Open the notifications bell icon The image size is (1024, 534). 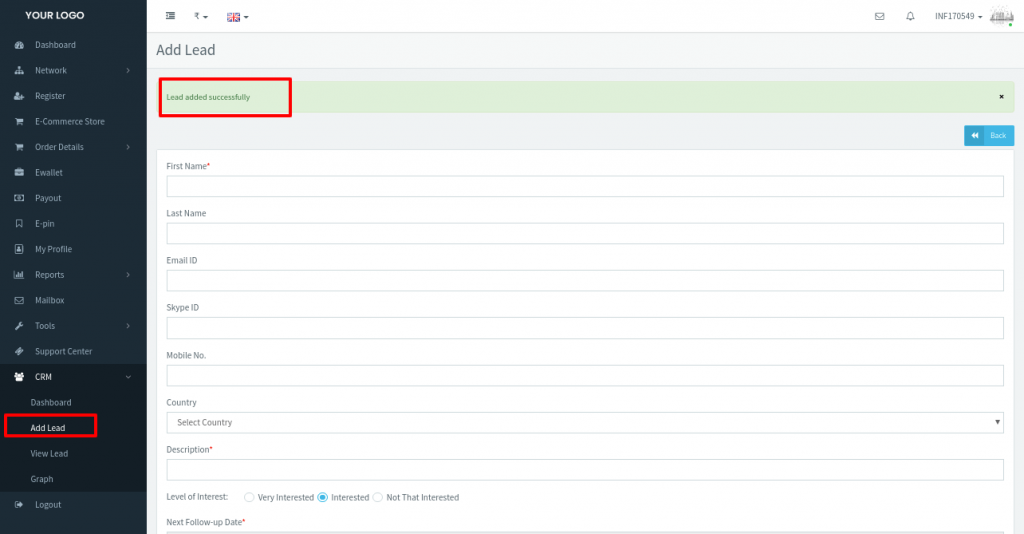(910, 16)
